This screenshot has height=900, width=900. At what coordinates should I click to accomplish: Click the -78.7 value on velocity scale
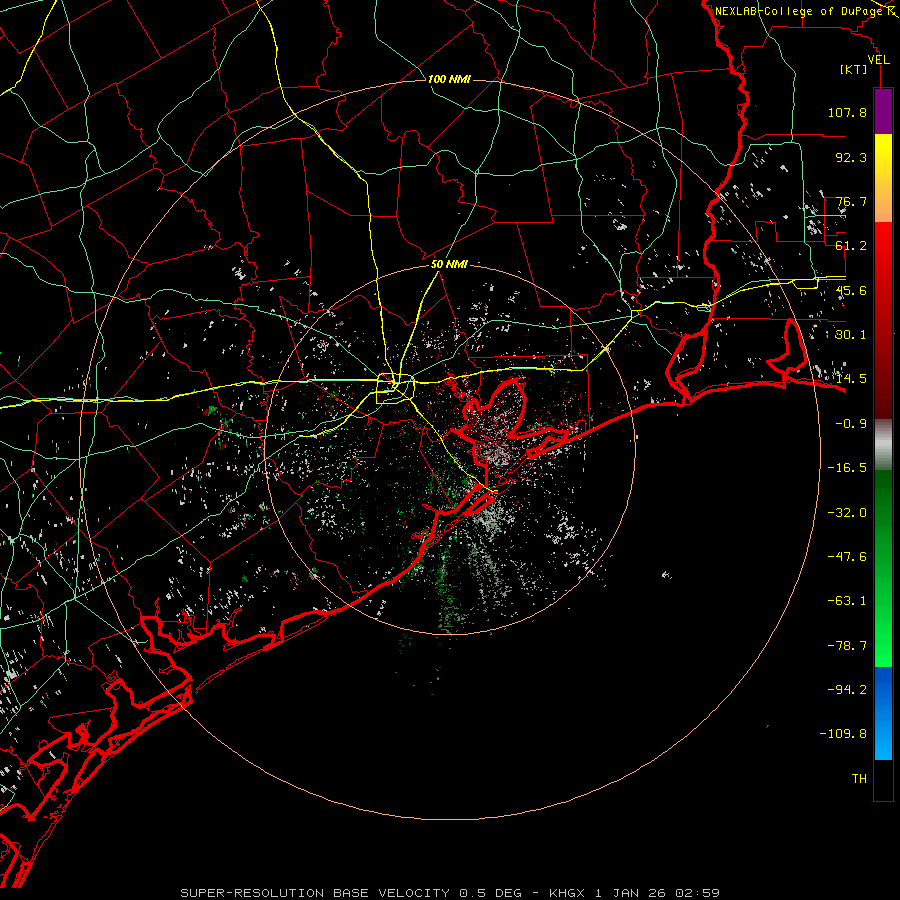point(847,646)
